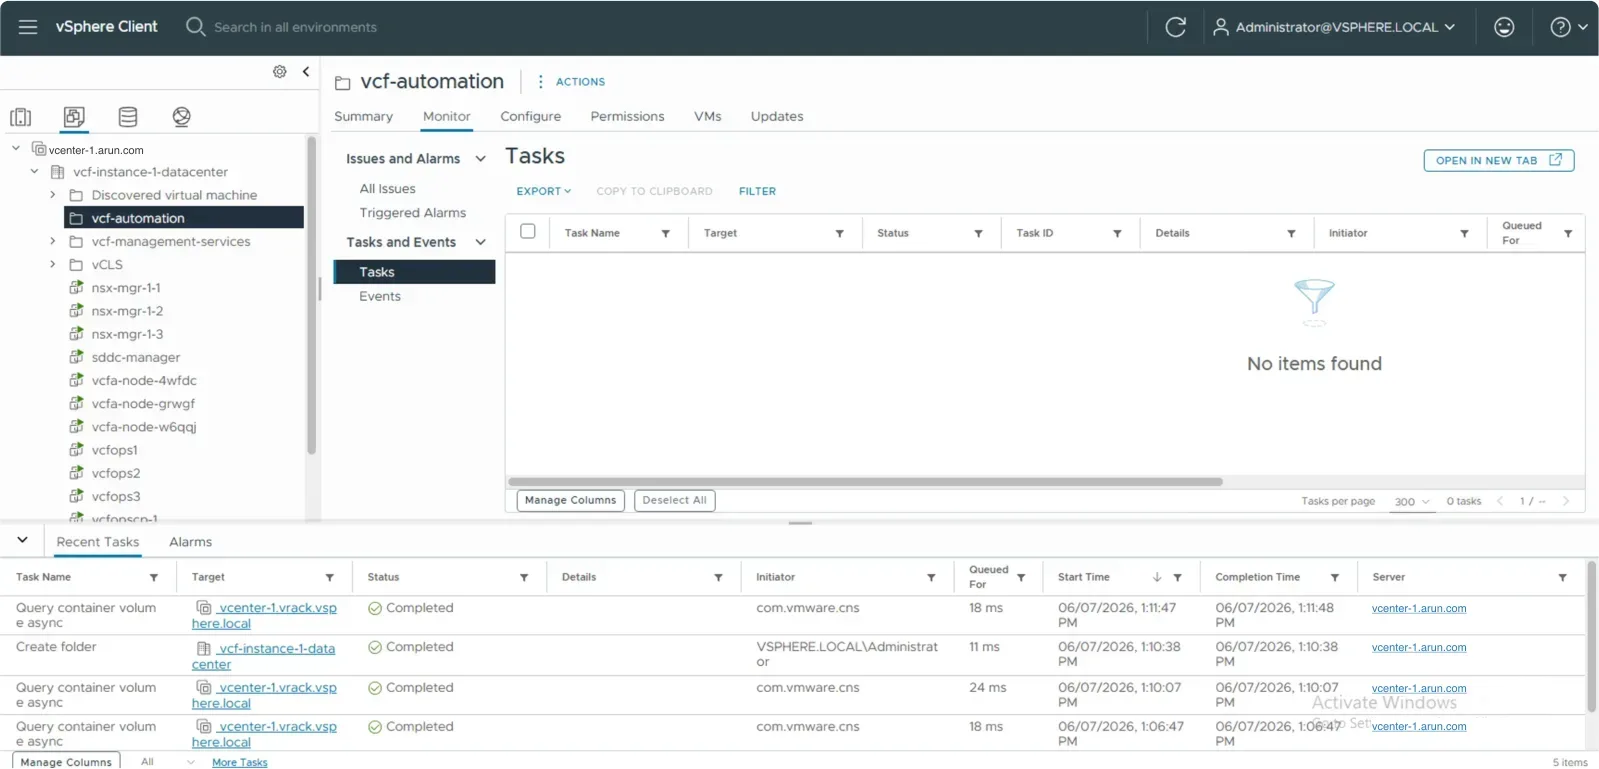Filter the Status column in Tasks grid
Screen dimensions: 1599x769
[978, 233]
